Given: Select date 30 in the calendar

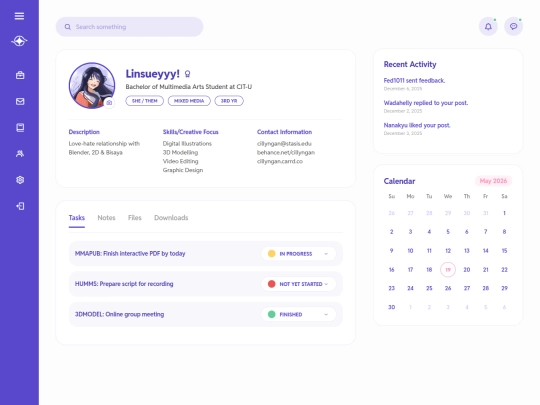Looking at the screenshot, I should click(392, 307).
